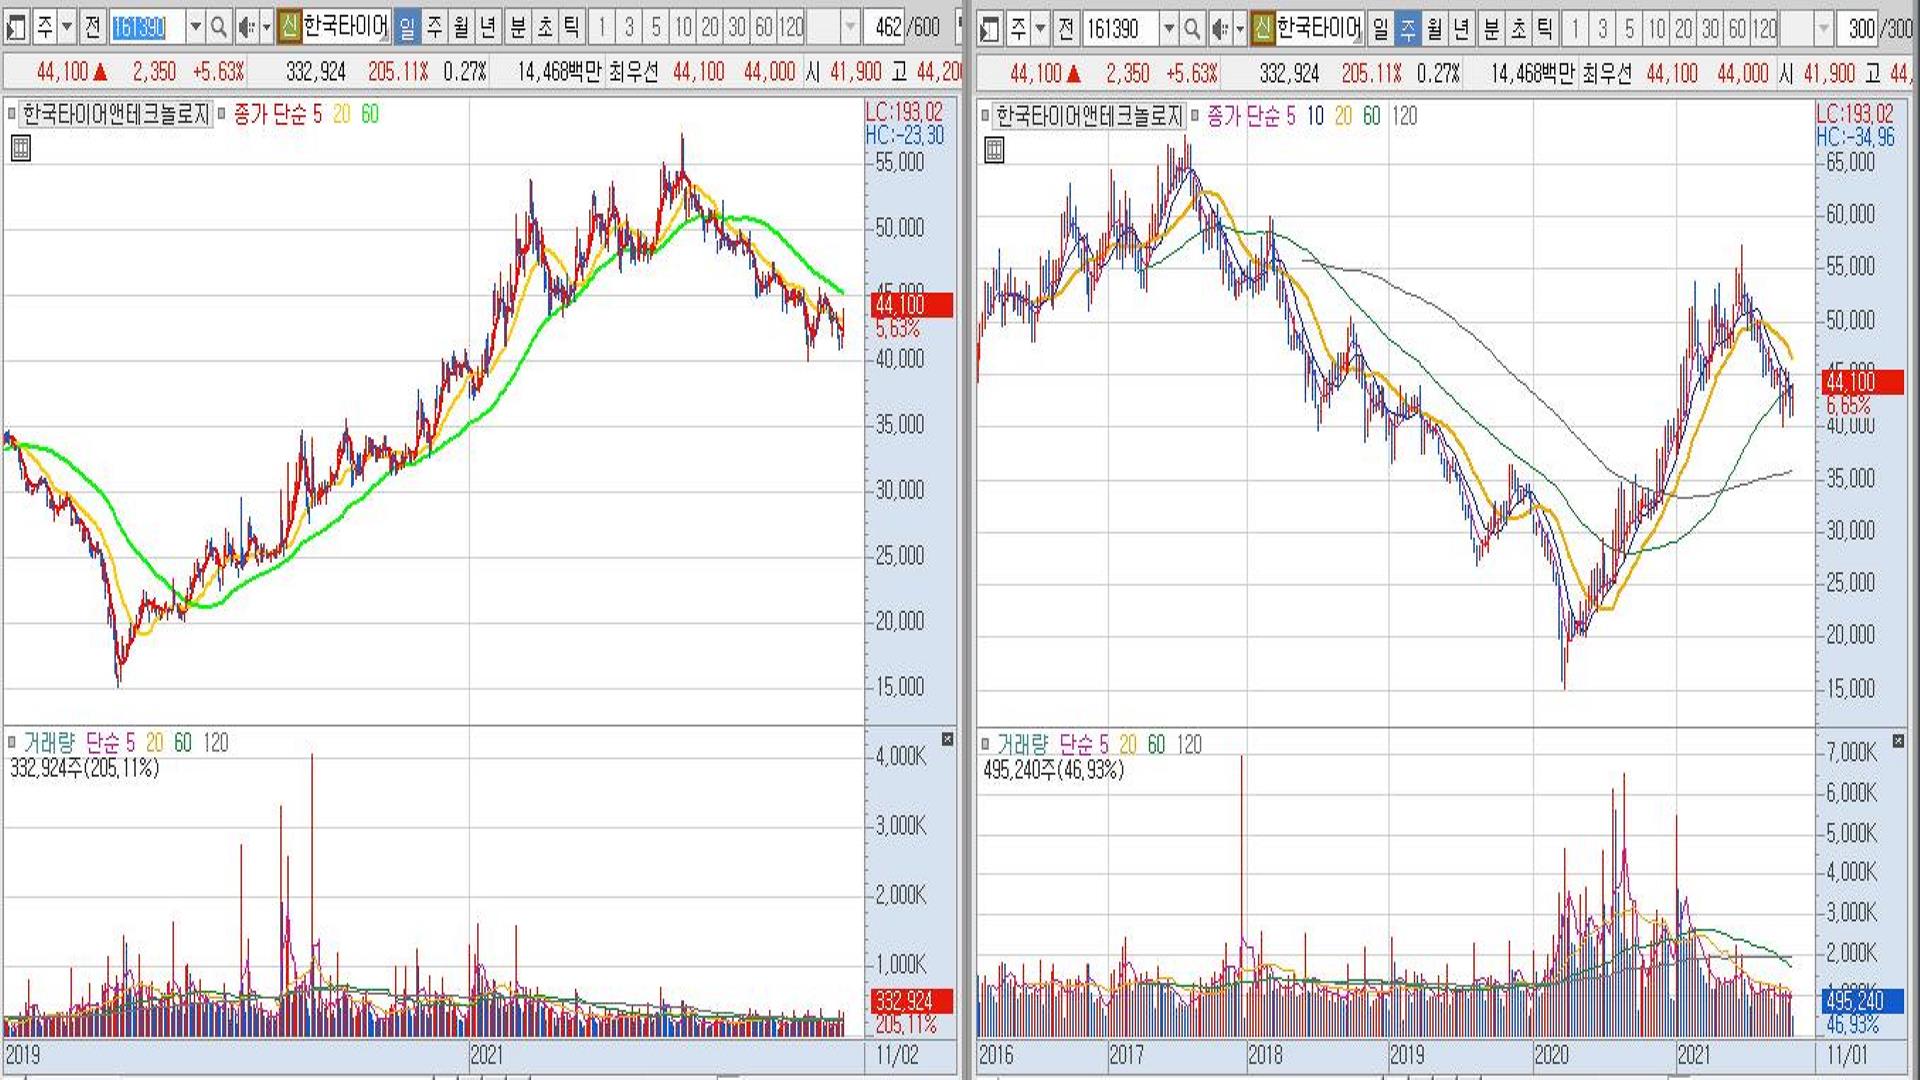
Task: Close the right volume panel with its X
Action: coord(1898,741)
